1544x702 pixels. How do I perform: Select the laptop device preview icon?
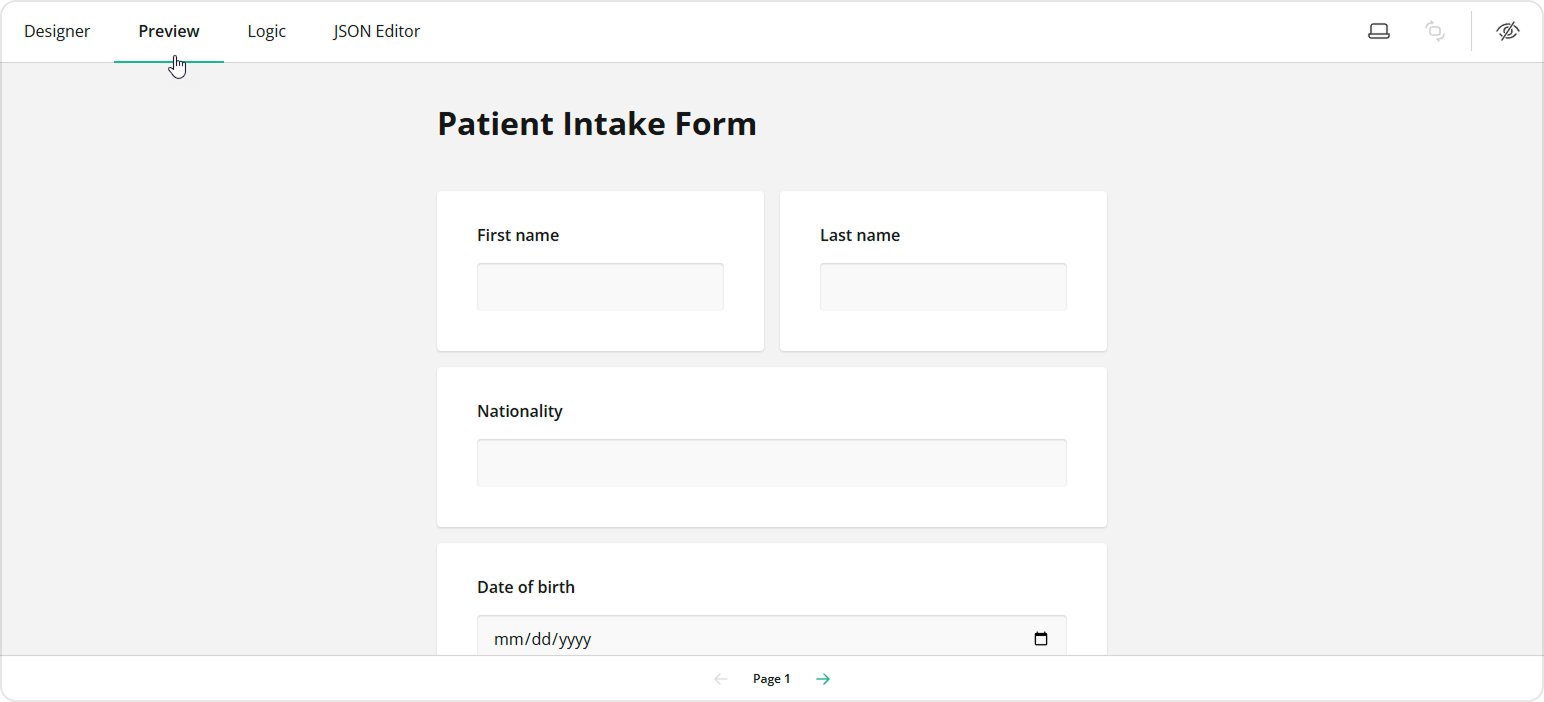1378,31
